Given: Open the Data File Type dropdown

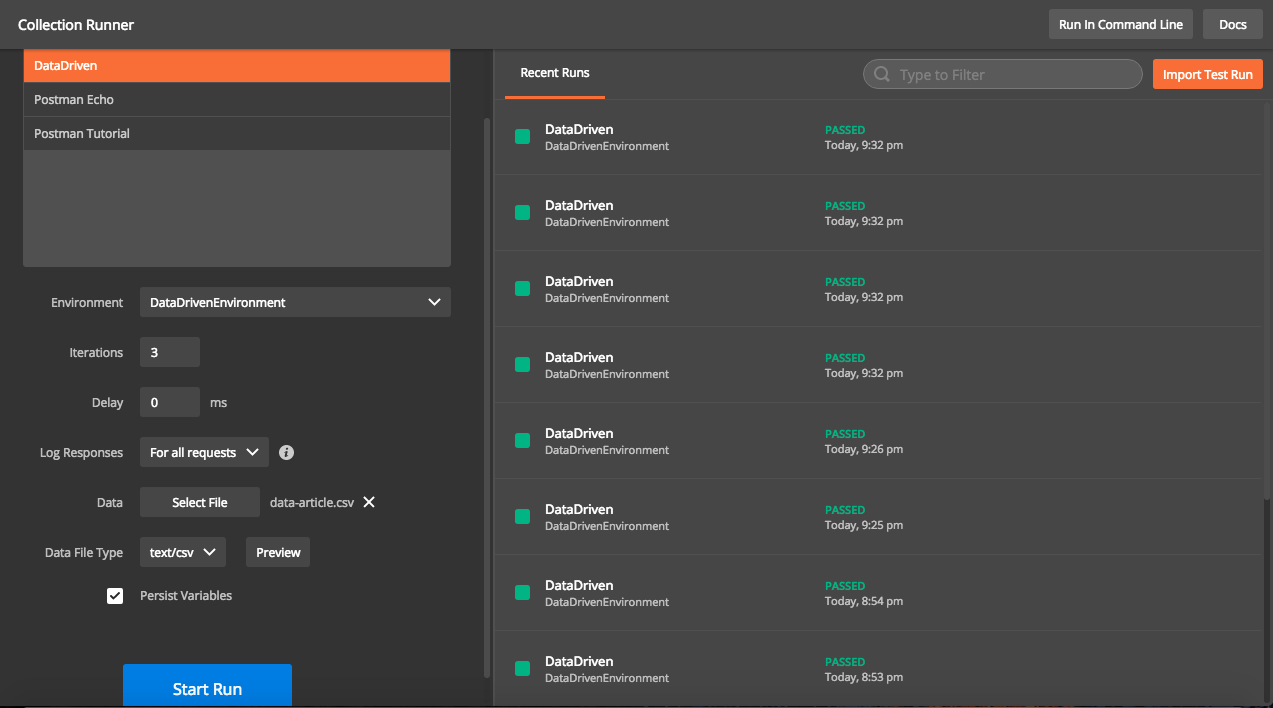Looking at the screenshot, I should pos(183,552).
